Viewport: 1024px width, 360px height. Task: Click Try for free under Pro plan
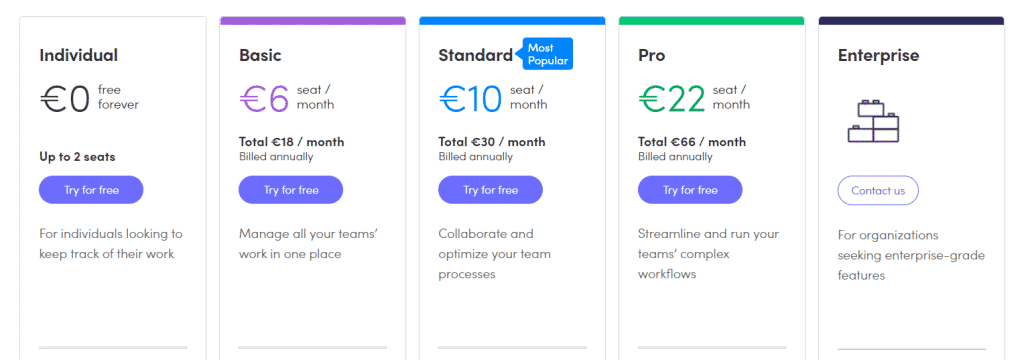coord(690,190)
